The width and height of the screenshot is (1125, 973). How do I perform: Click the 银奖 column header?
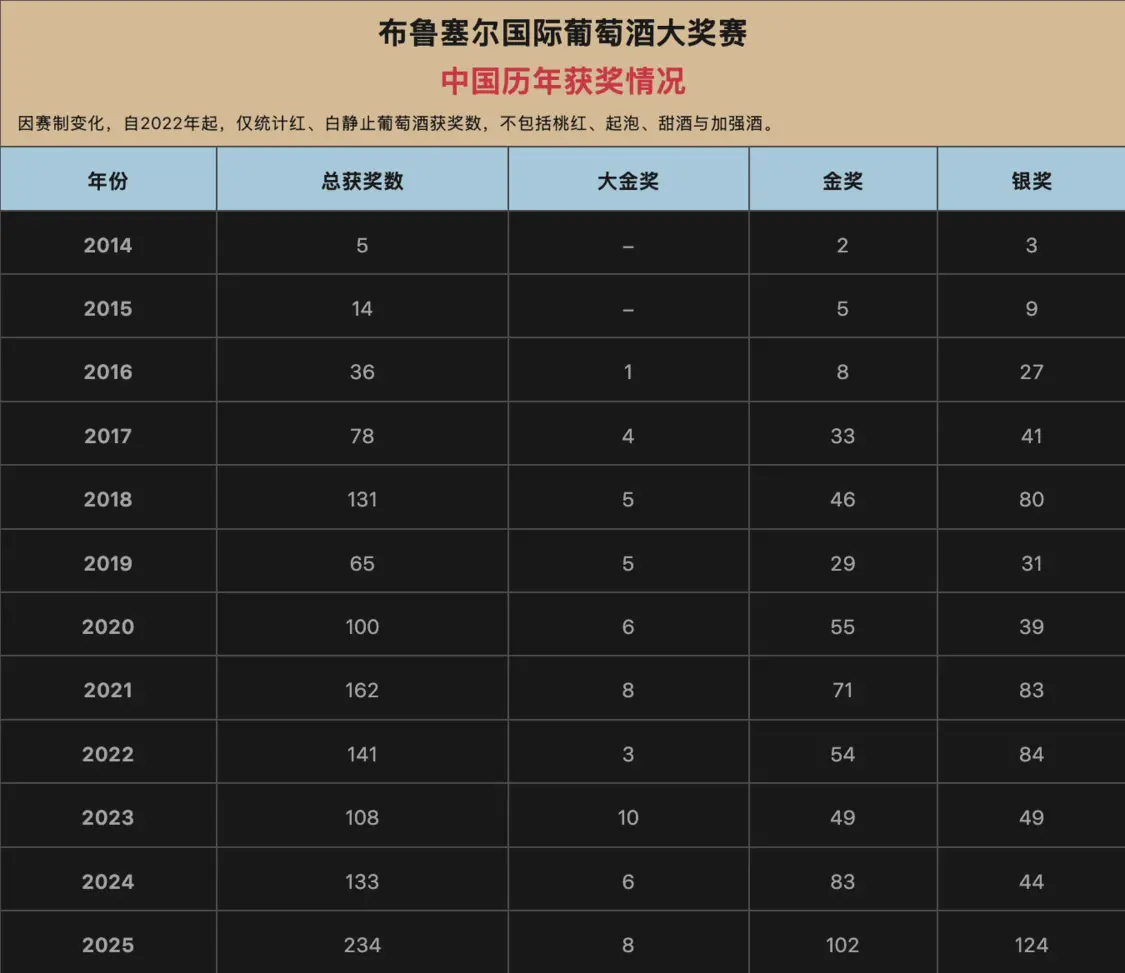pos(1031,181)
